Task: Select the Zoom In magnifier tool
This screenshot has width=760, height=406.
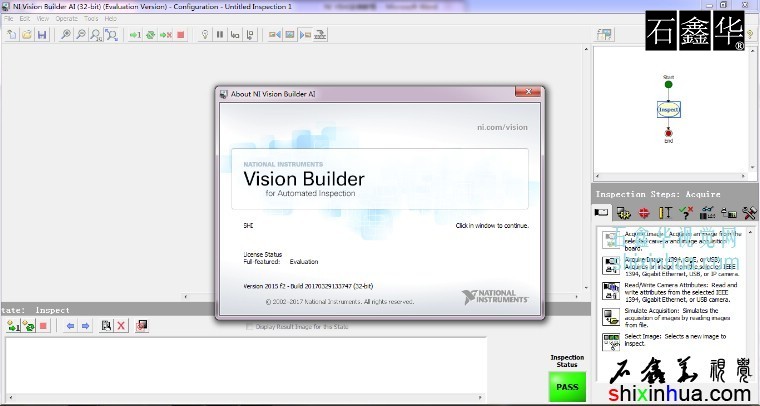Action: coord(65,35)
